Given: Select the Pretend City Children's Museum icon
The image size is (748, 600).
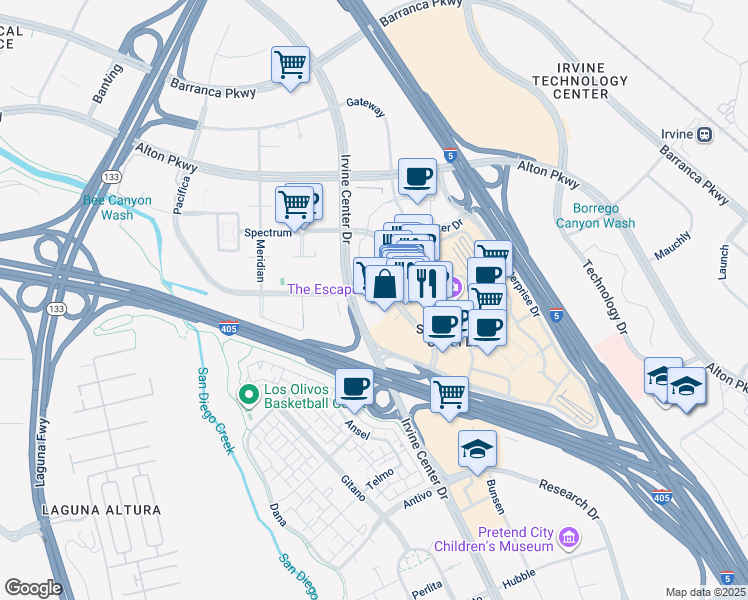Looking at the screenshot, I should pyautogui.click(x=568, y=538).
